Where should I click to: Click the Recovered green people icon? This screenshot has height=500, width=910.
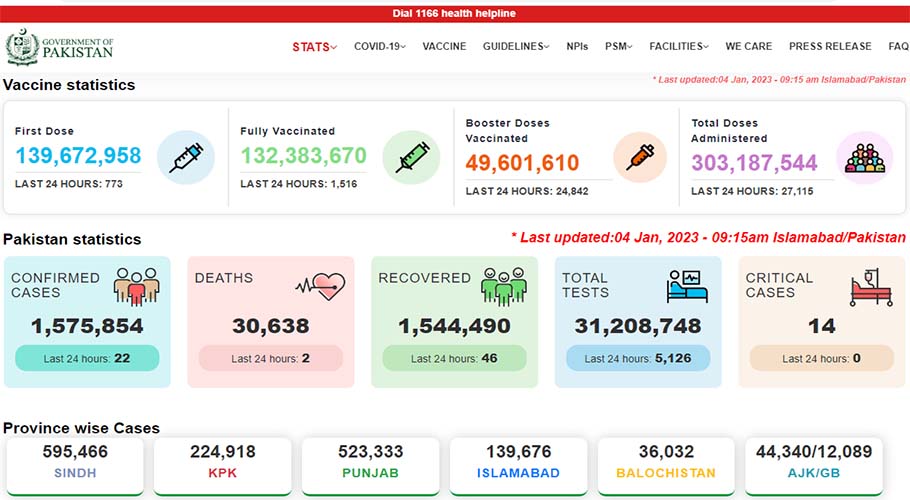click(x=504, y=287)
